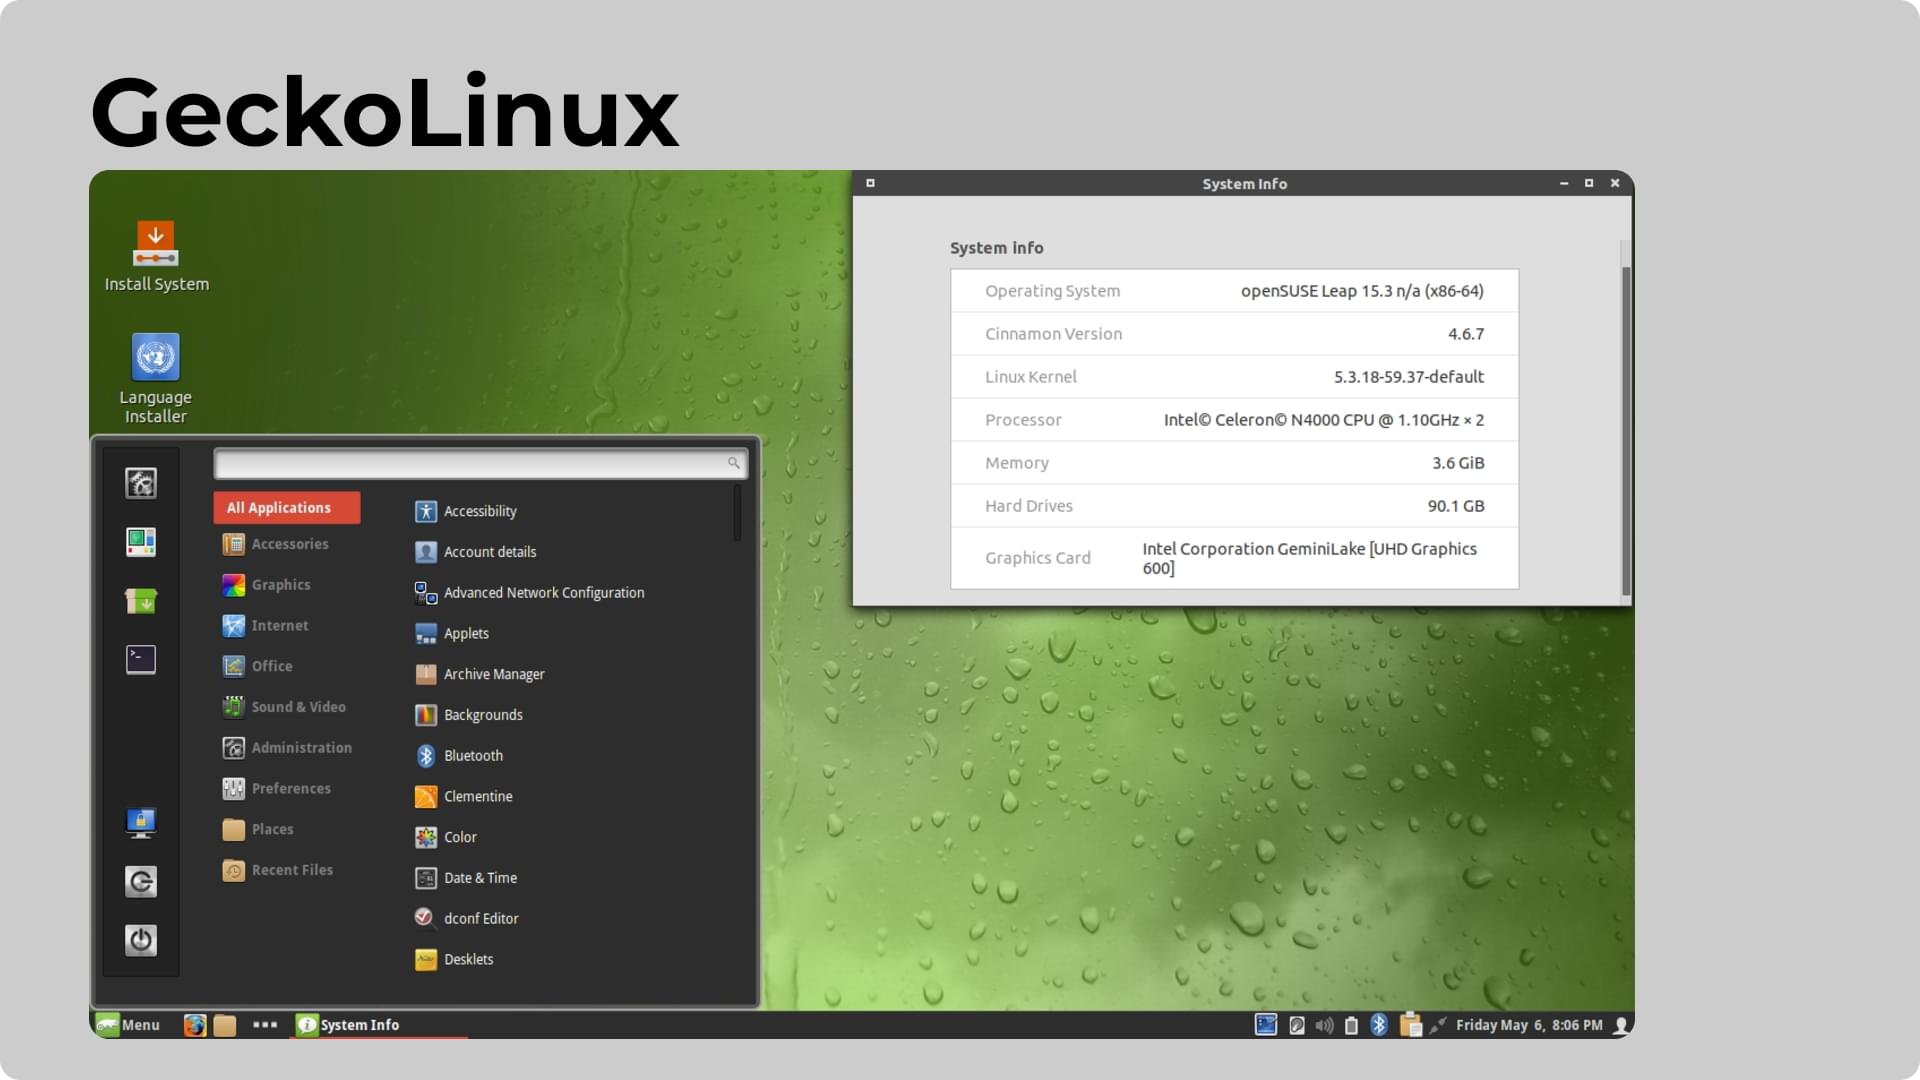The height and width of the screenshot is (1080, 1920).
Task: Open package installer icon with green arrow
Action: [x=141, y=601]
